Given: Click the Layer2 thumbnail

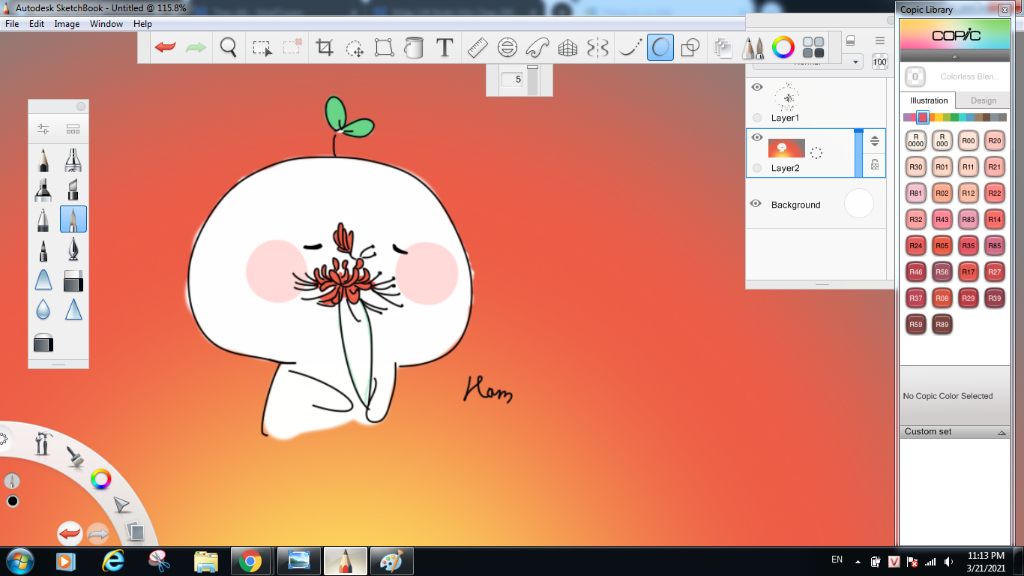Looking at the screenshot, I should (786, 148).
